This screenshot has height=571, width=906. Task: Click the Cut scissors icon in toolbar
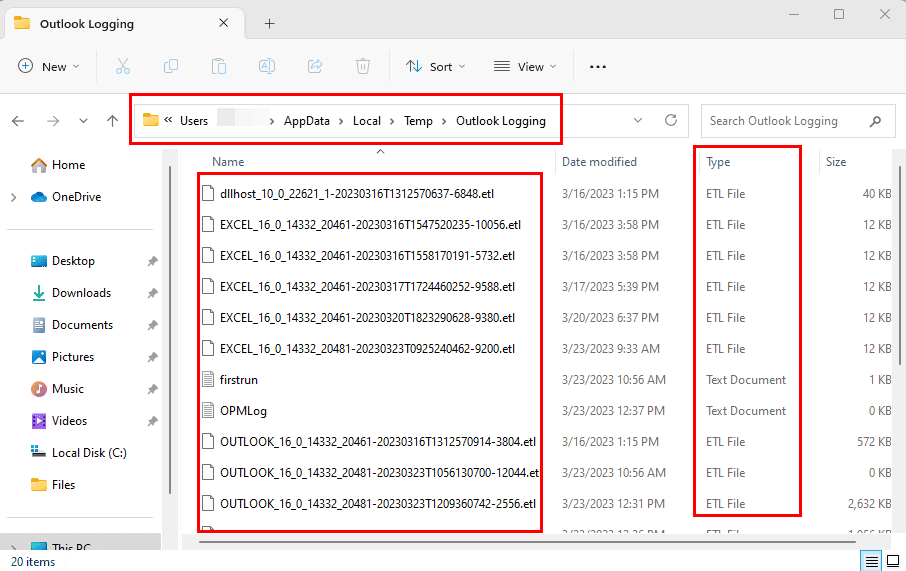coord(123,67)
